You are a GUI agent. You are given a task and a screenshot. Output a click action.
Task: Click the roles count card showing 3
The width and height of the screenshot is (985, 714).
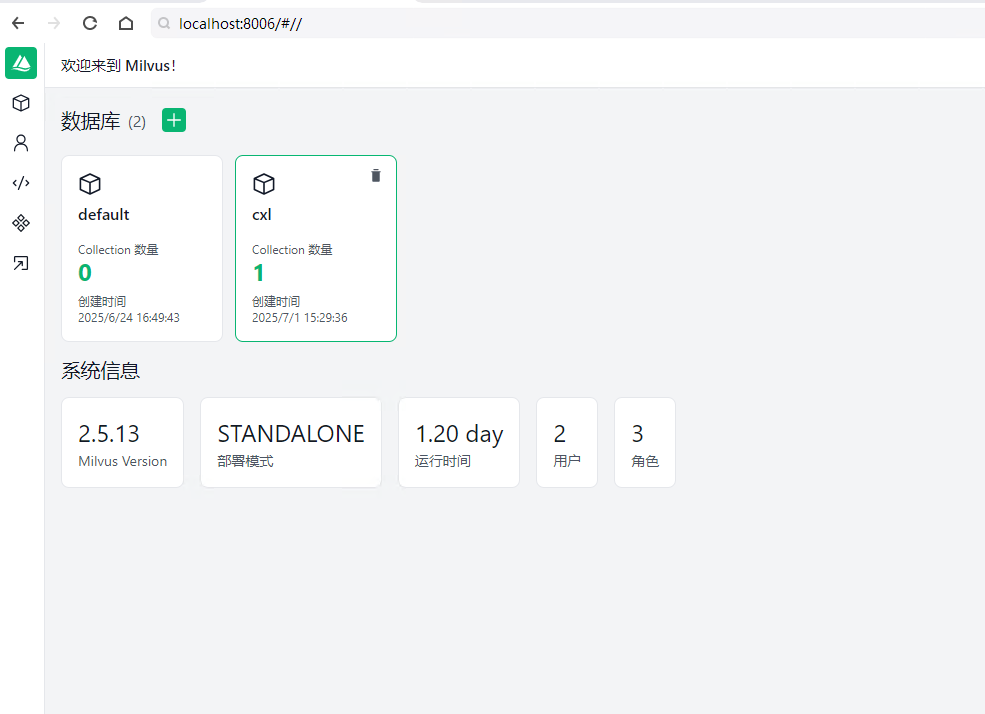[645, 442]
